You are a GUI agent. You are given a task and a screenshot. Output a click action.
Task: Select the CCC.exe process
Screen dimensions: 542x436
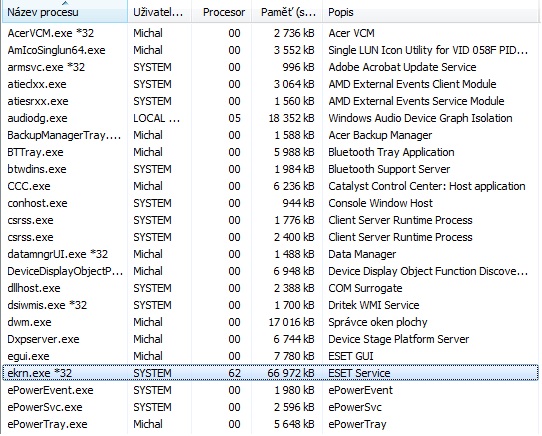(x=271, y=186)
